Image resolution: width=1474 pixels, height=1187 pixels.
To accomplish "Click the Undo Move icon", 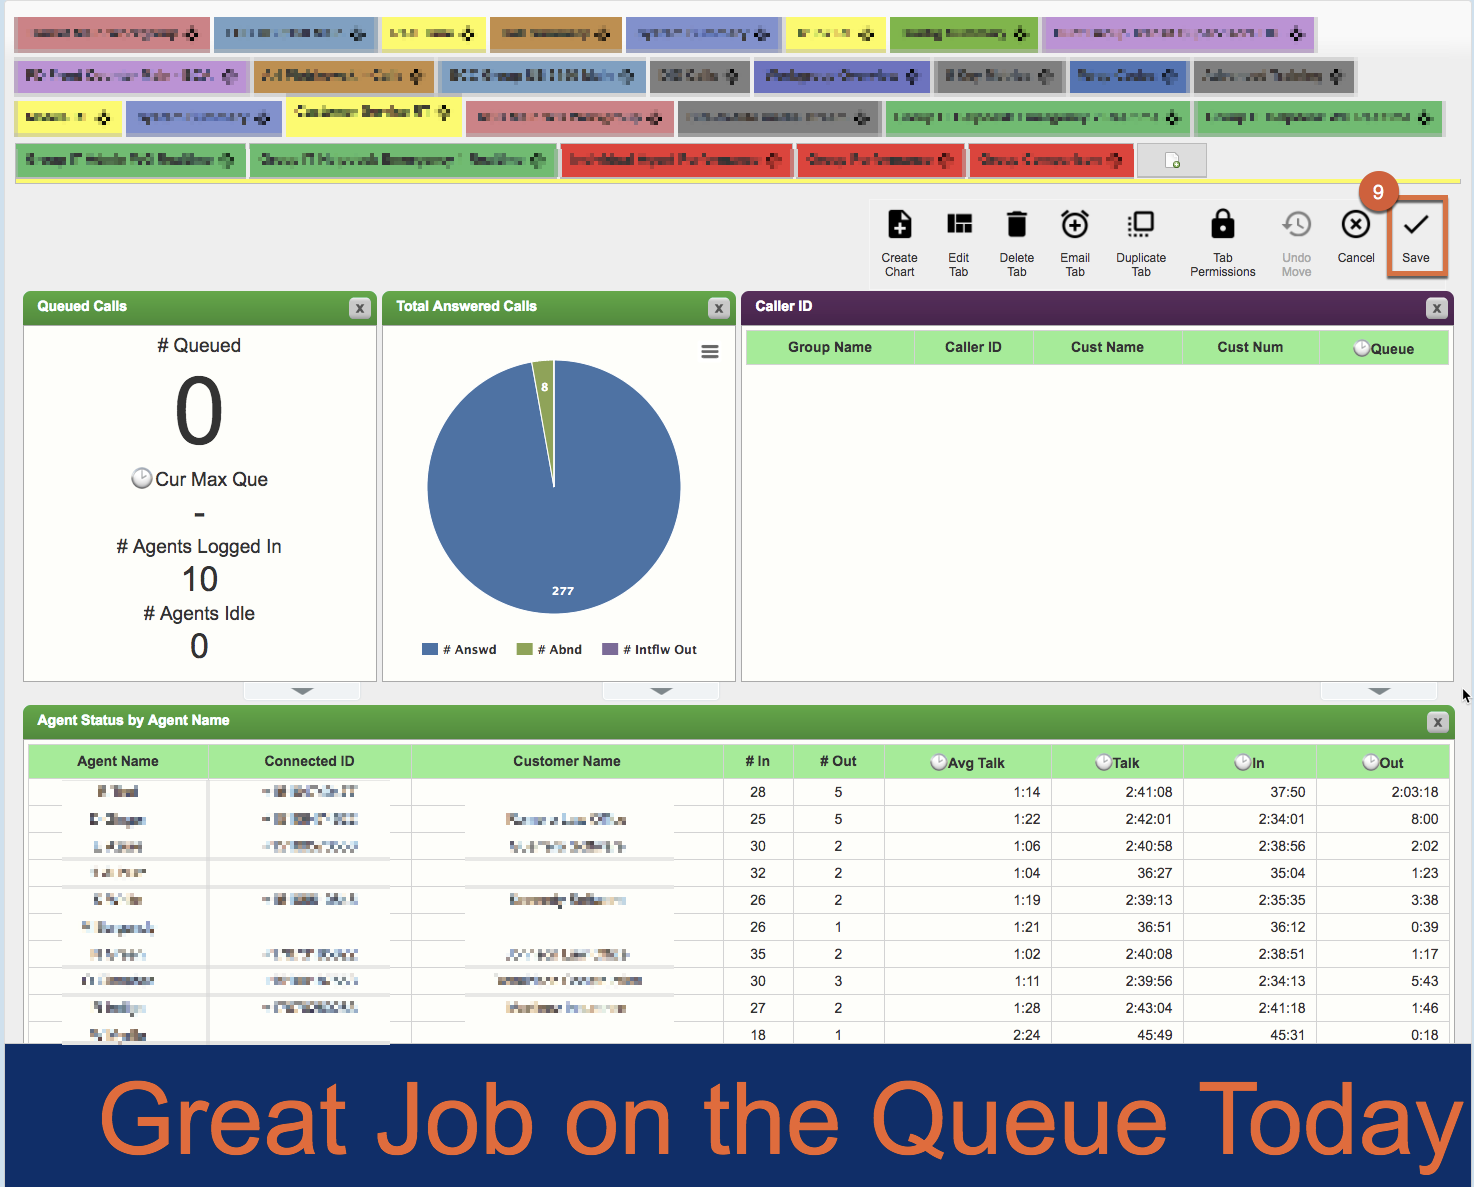I will (1296, 225).
